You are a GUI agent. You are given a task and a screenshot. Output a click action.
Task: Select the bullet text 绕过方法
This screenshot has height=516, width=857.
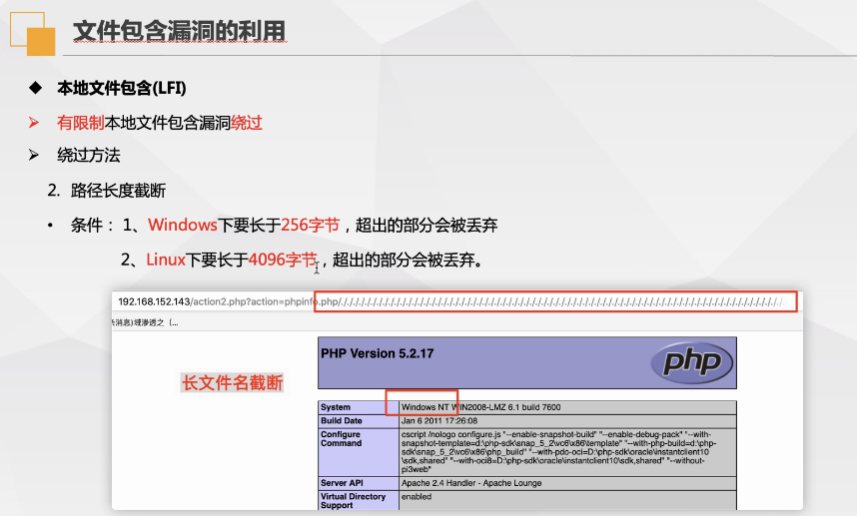pyautogui.click(x=89, y=155)
